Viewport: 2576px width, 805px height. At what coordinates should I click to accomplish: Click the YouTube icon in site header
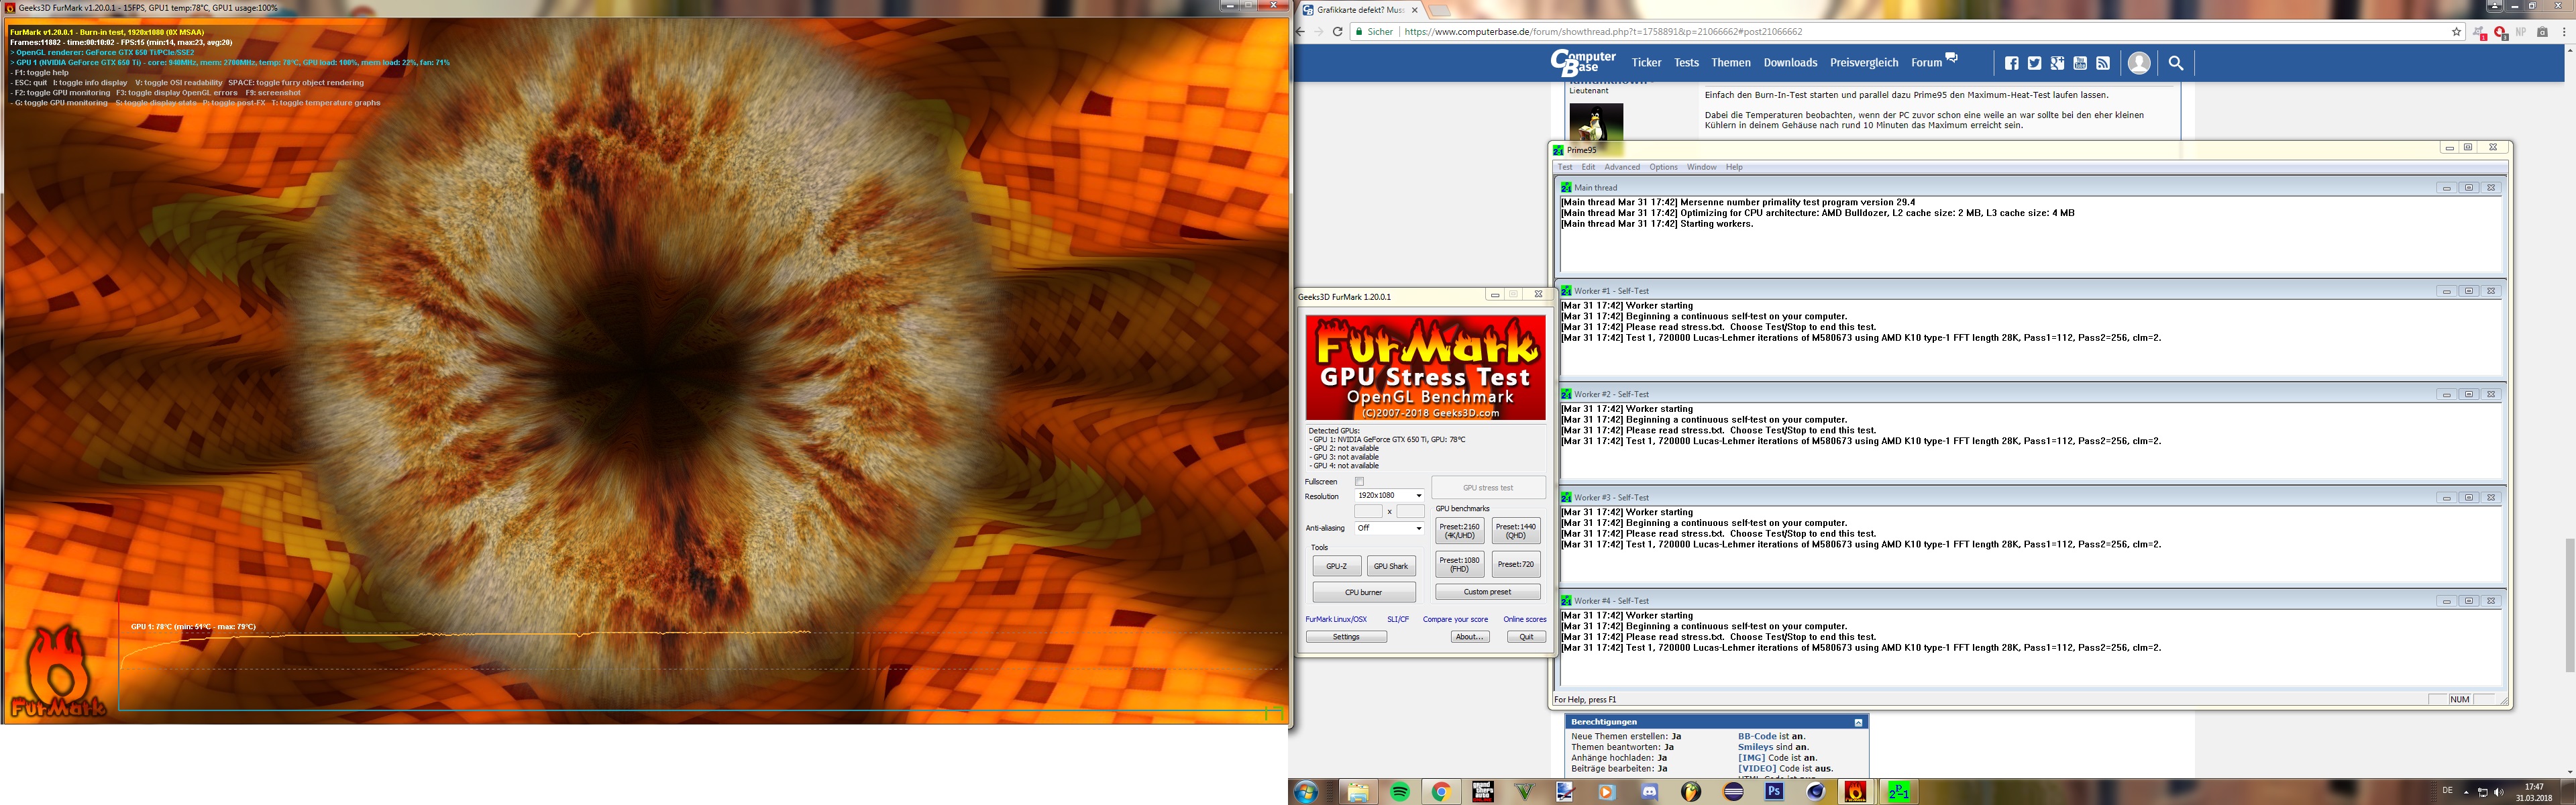[2080, 63]
